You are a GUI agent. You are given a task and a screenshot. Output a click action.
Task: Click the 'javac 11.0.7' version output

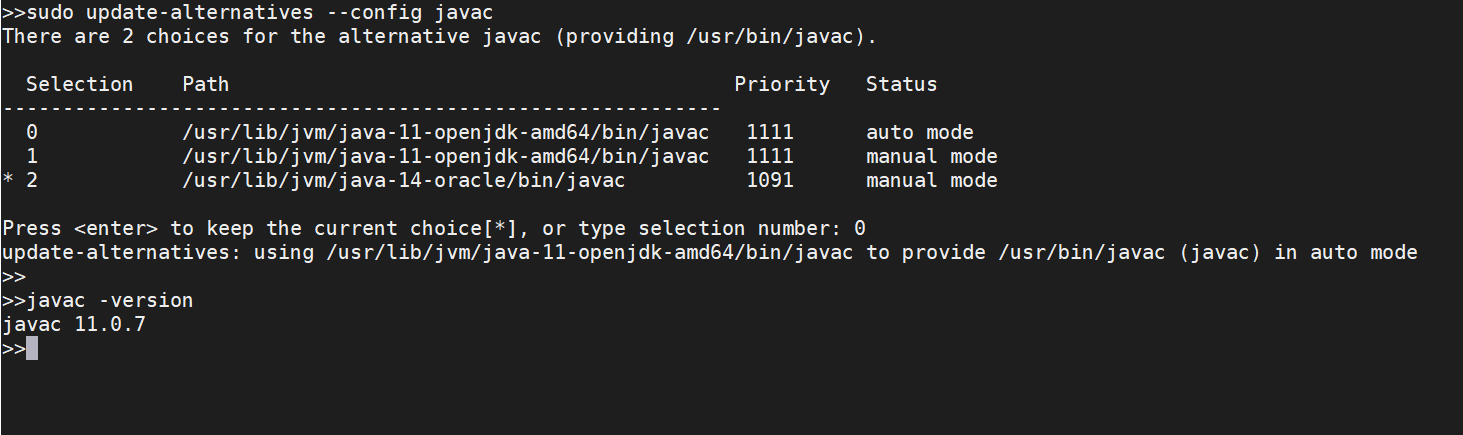click(x=73, y=325)
